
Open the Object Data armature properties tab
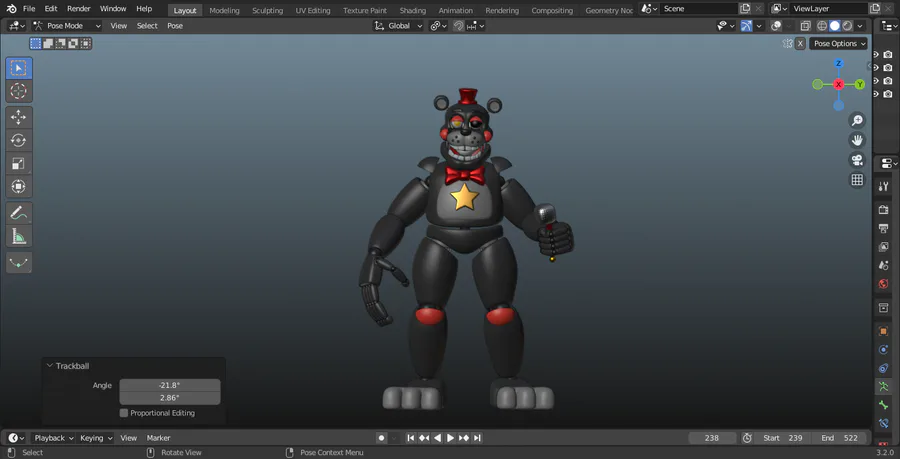coord(883,387)
